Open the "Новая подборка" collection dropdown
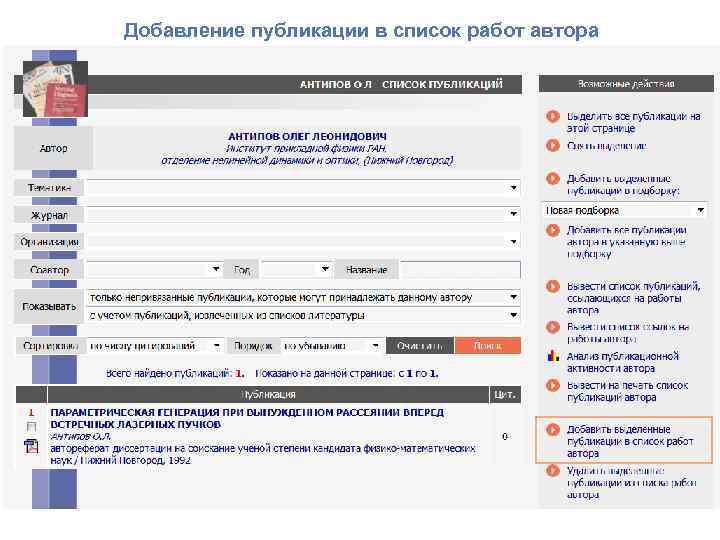This screenshot has width=720, height=540. pos(624,210)
